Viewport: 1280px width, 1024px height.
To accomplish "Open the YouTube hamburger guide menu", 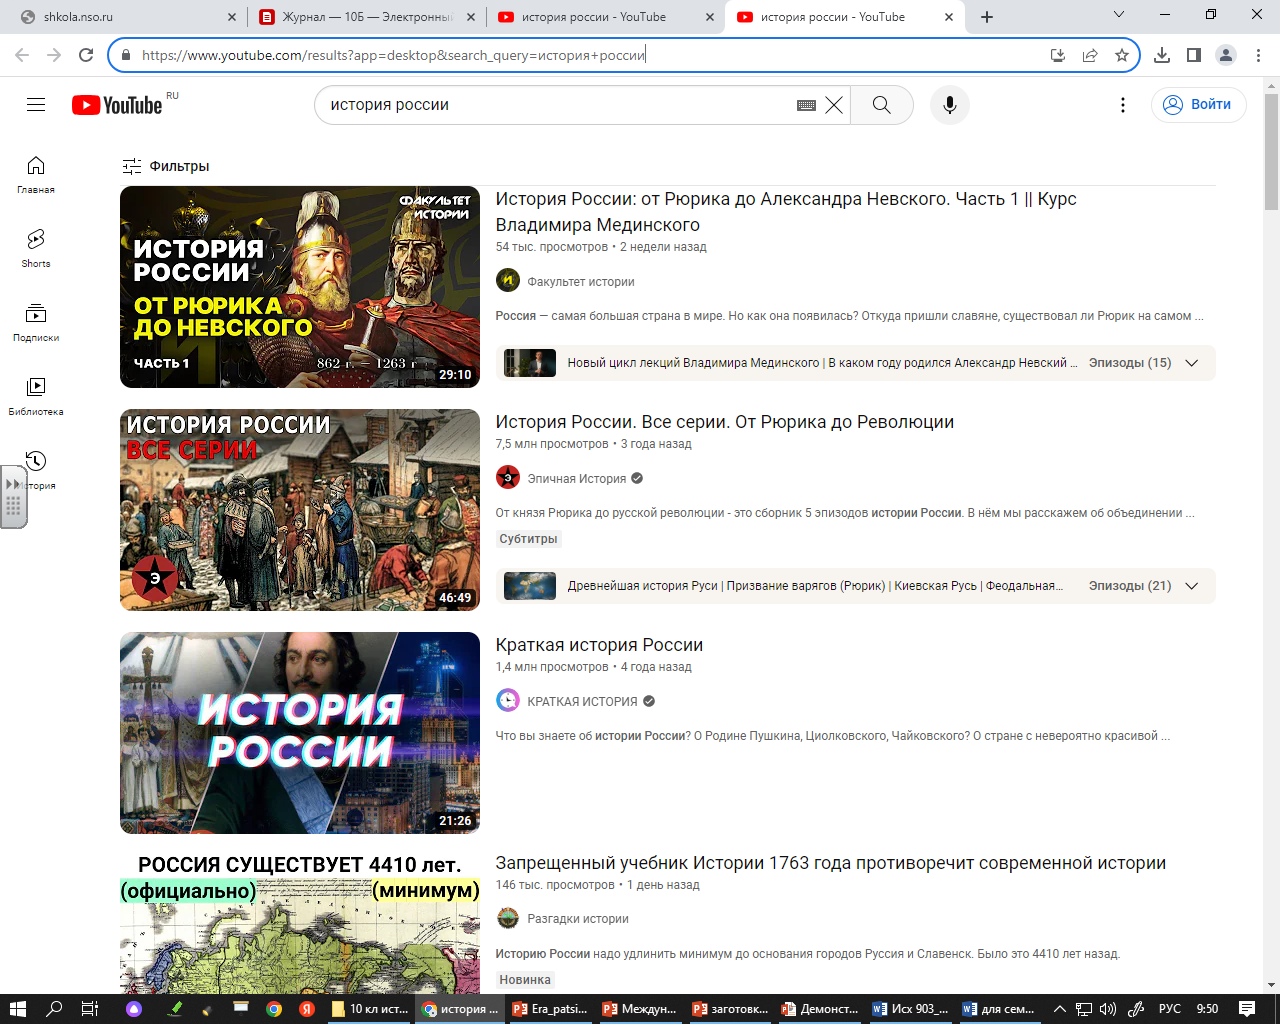I will (36, 105).
